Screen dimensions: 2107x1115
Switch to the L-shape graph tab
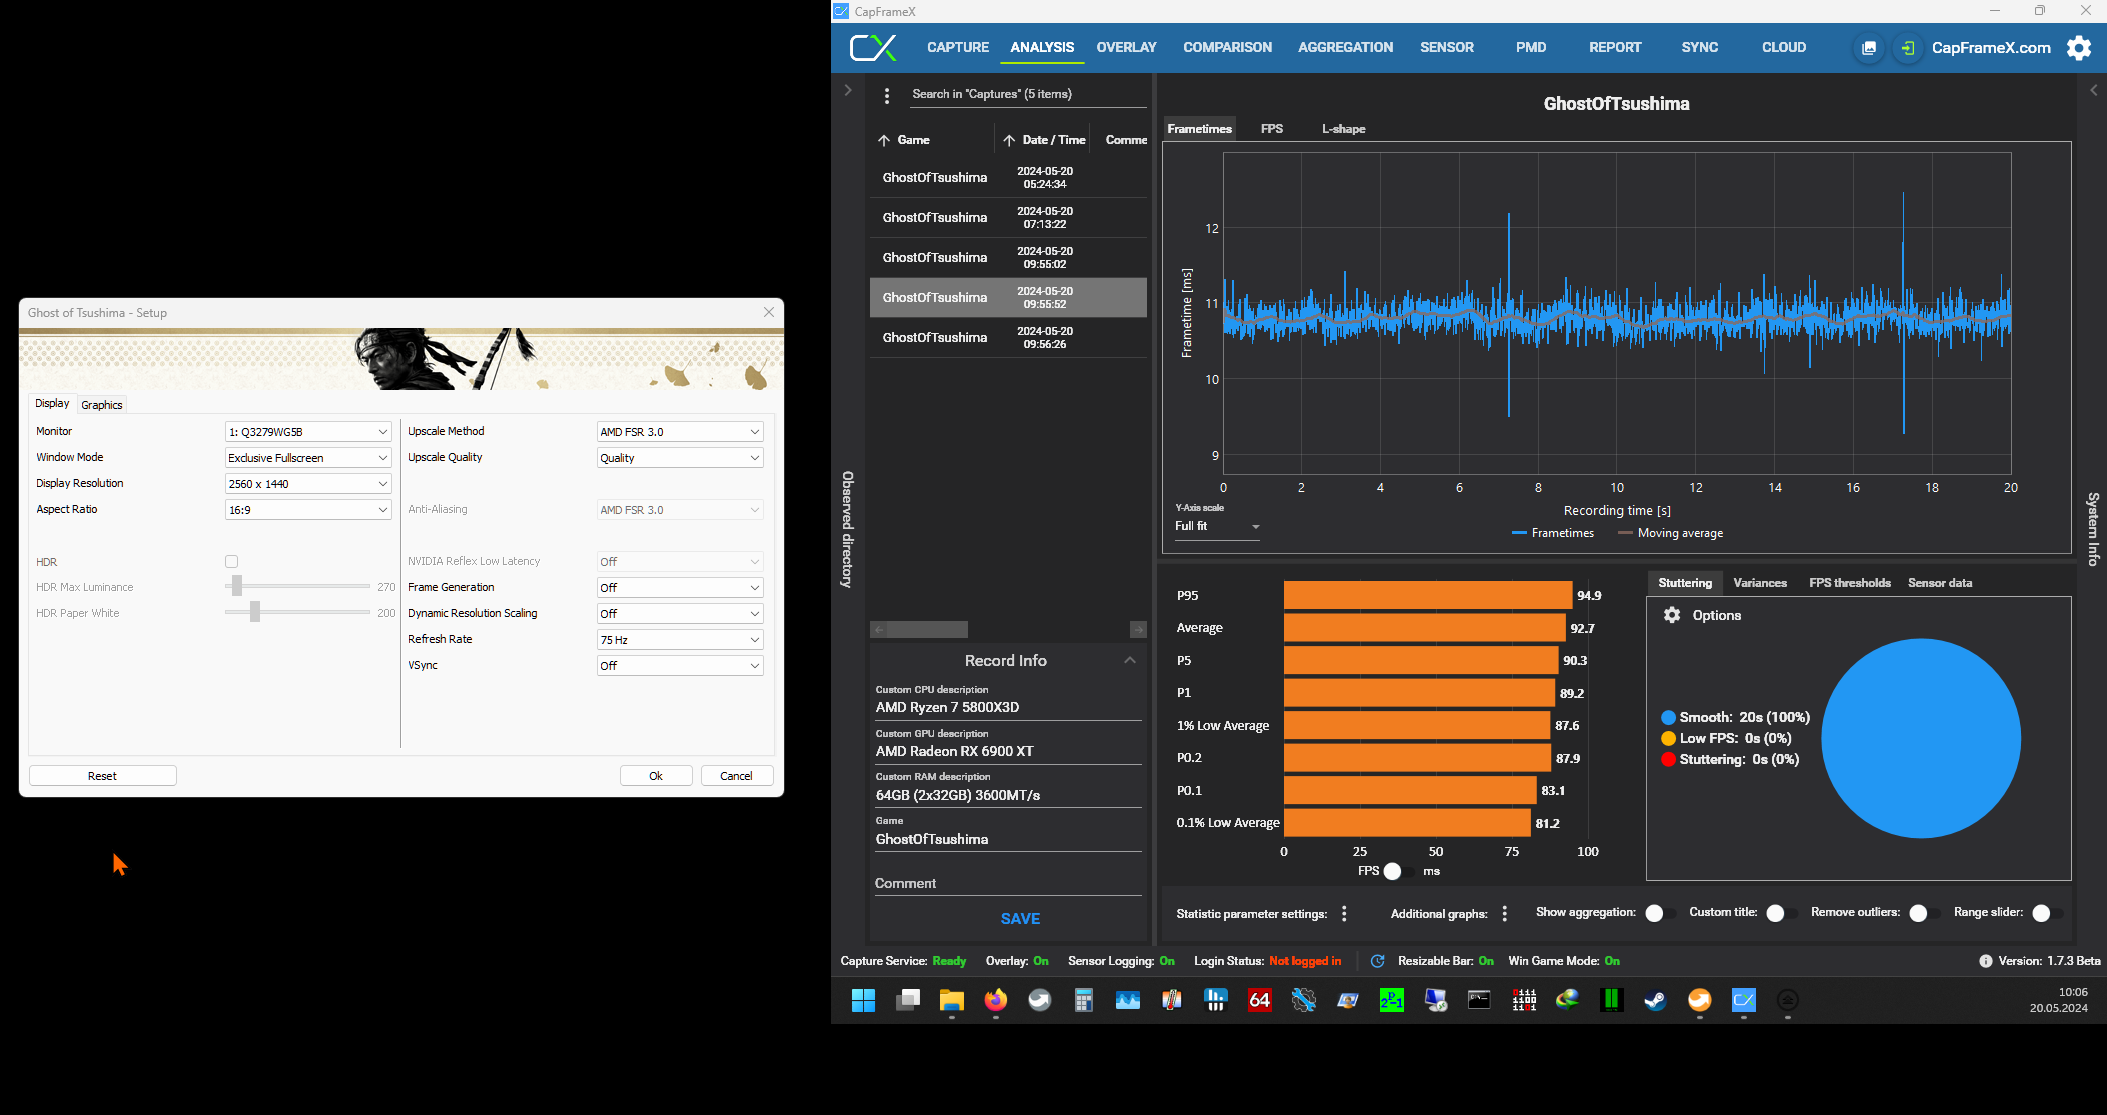(x=1343, y=129)
